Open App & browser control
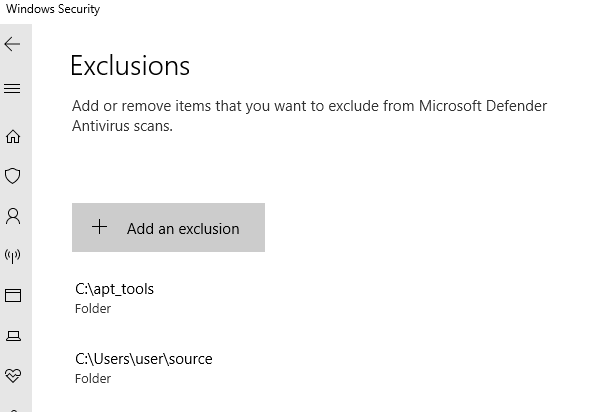Viewport: 606px width, 412px height. click(13, 296)
